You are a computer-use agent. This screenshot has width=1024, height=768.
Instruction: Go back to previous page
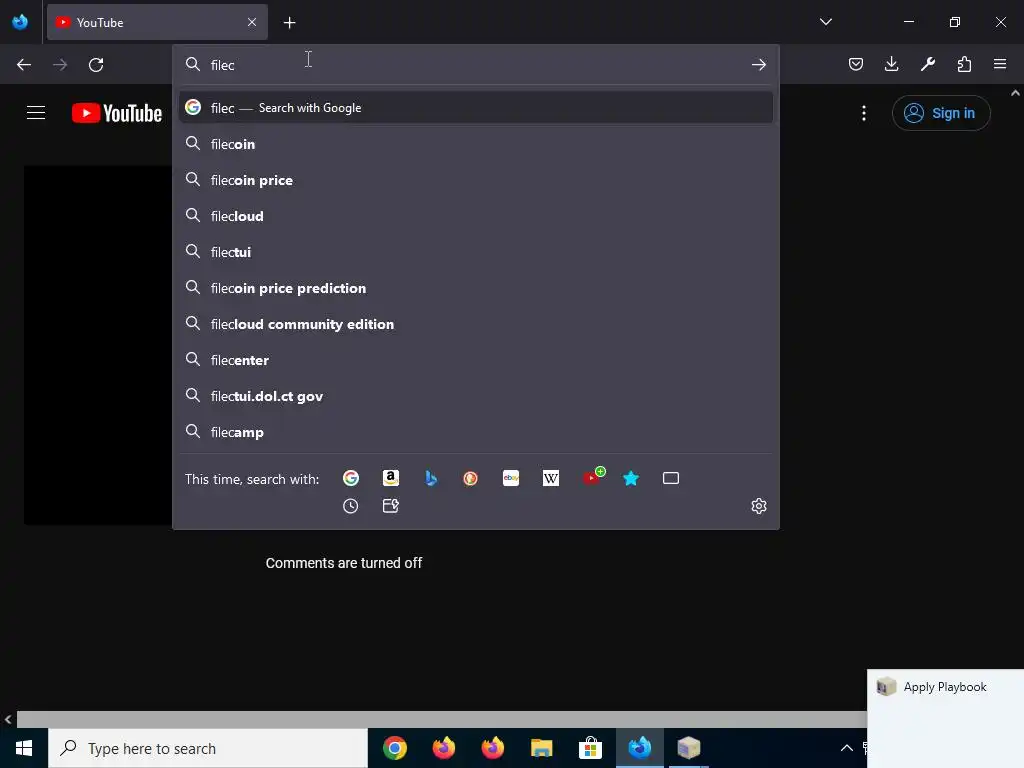(24, 65)
